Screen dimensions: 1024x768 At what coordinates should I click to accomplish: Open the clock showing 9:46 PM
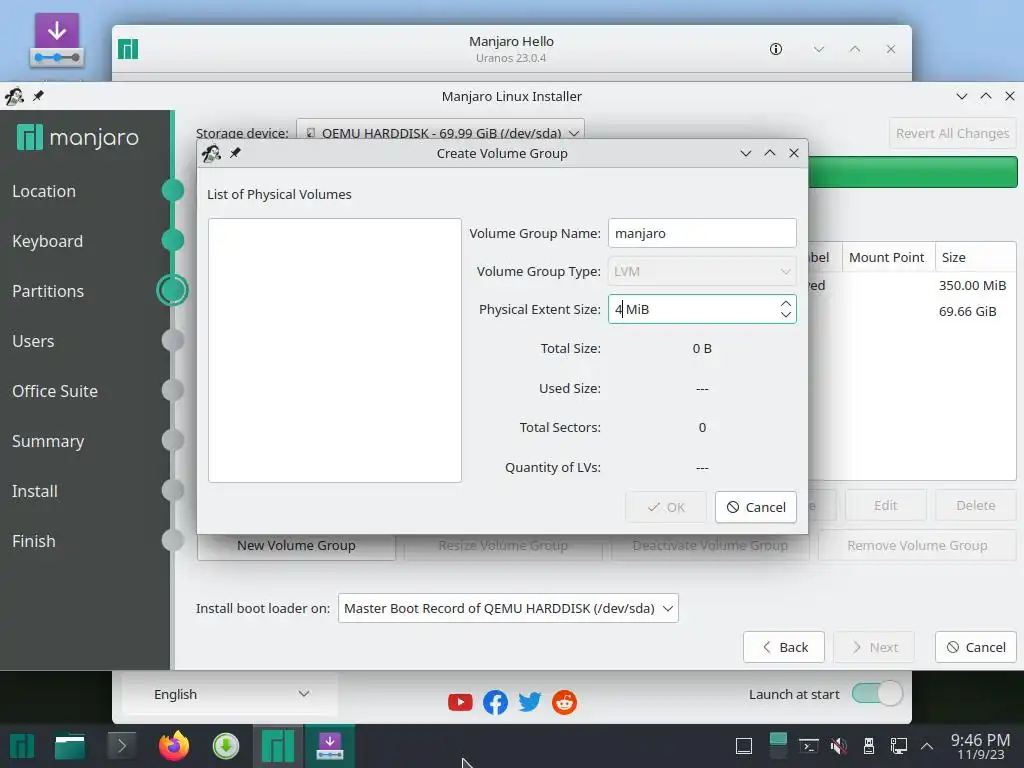click(x=980, y=746)
